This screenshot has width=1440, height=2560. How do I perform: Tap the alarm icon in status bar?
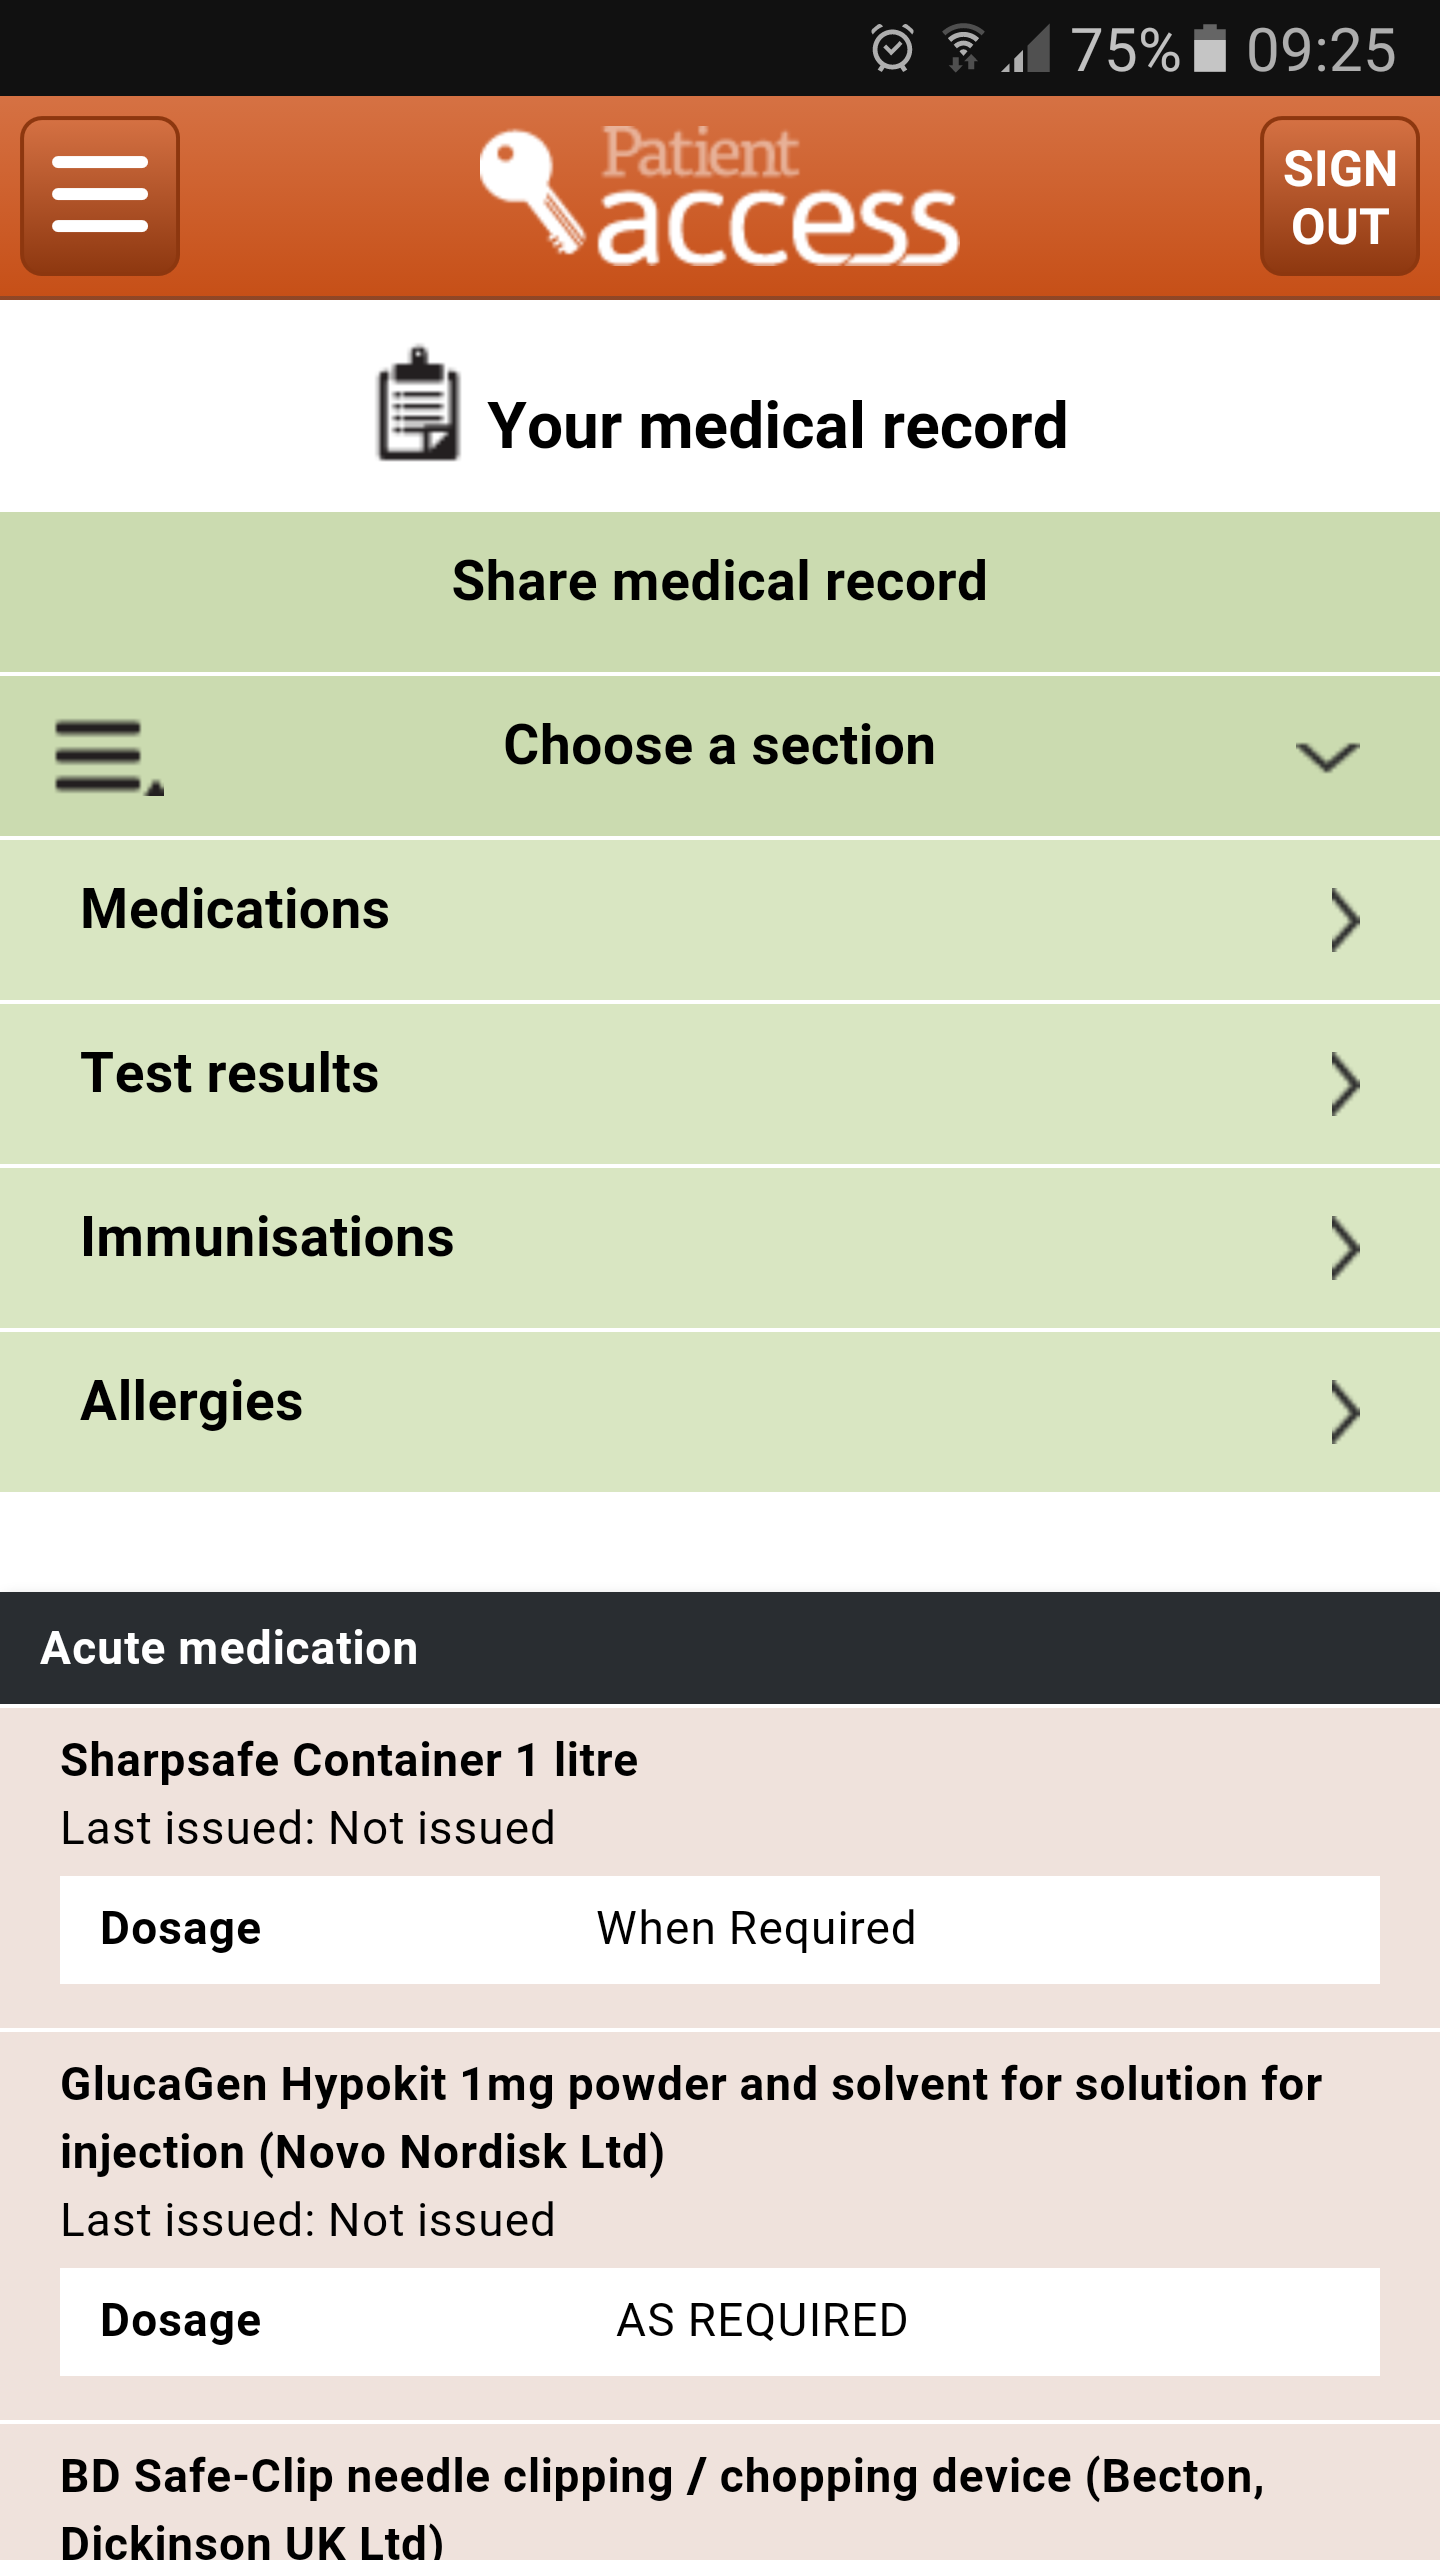[x=892, y=48]
